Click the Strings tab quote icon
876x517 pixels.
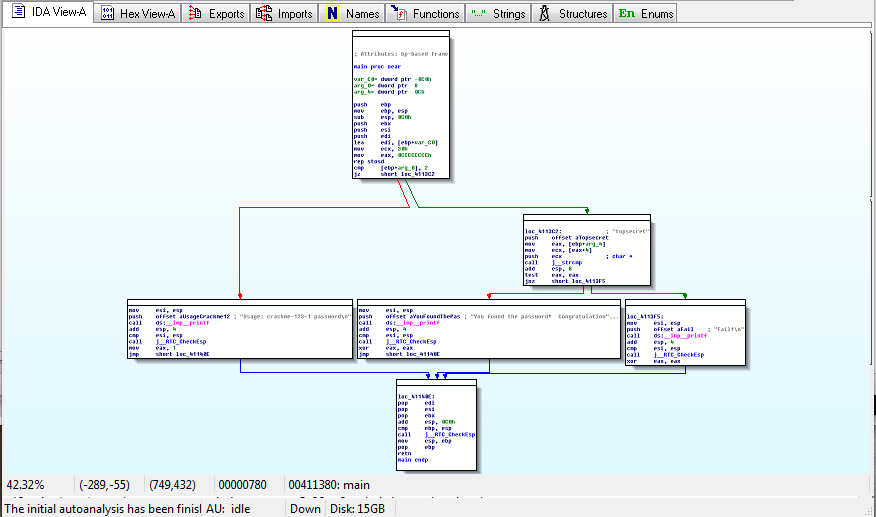point(478,14)
